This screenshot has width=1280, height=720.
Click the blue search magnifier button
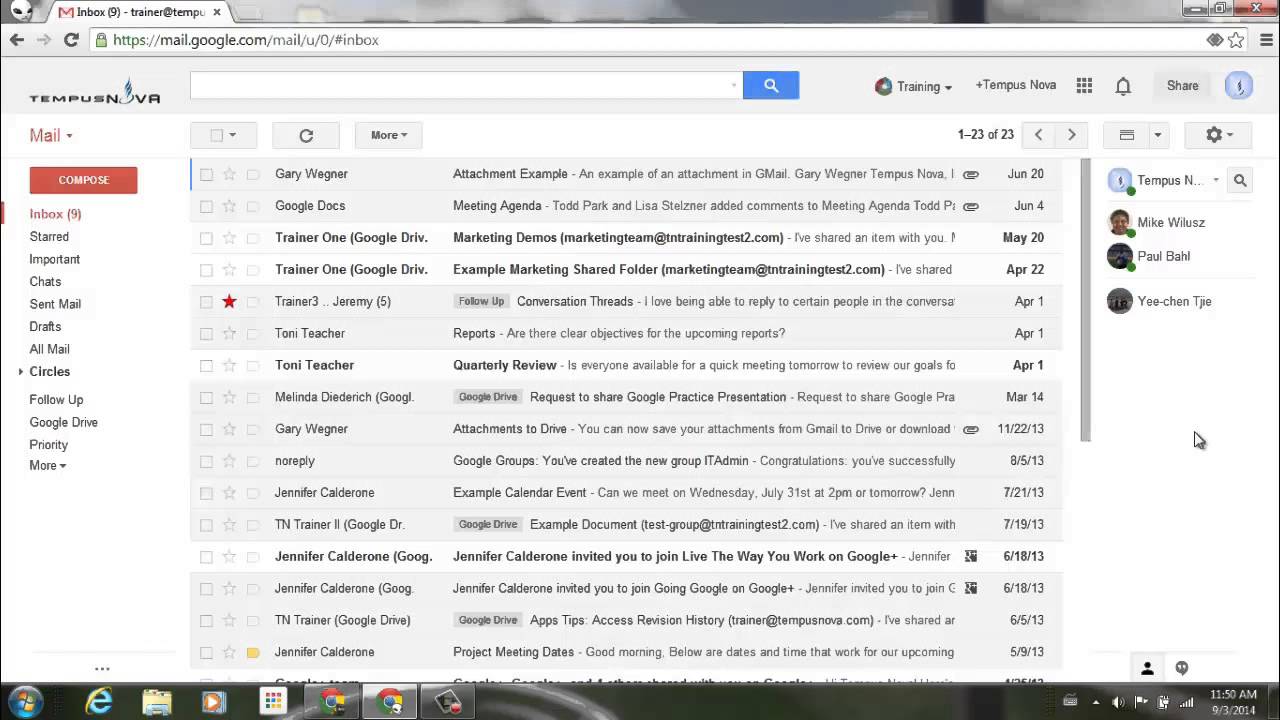point(771,86)
